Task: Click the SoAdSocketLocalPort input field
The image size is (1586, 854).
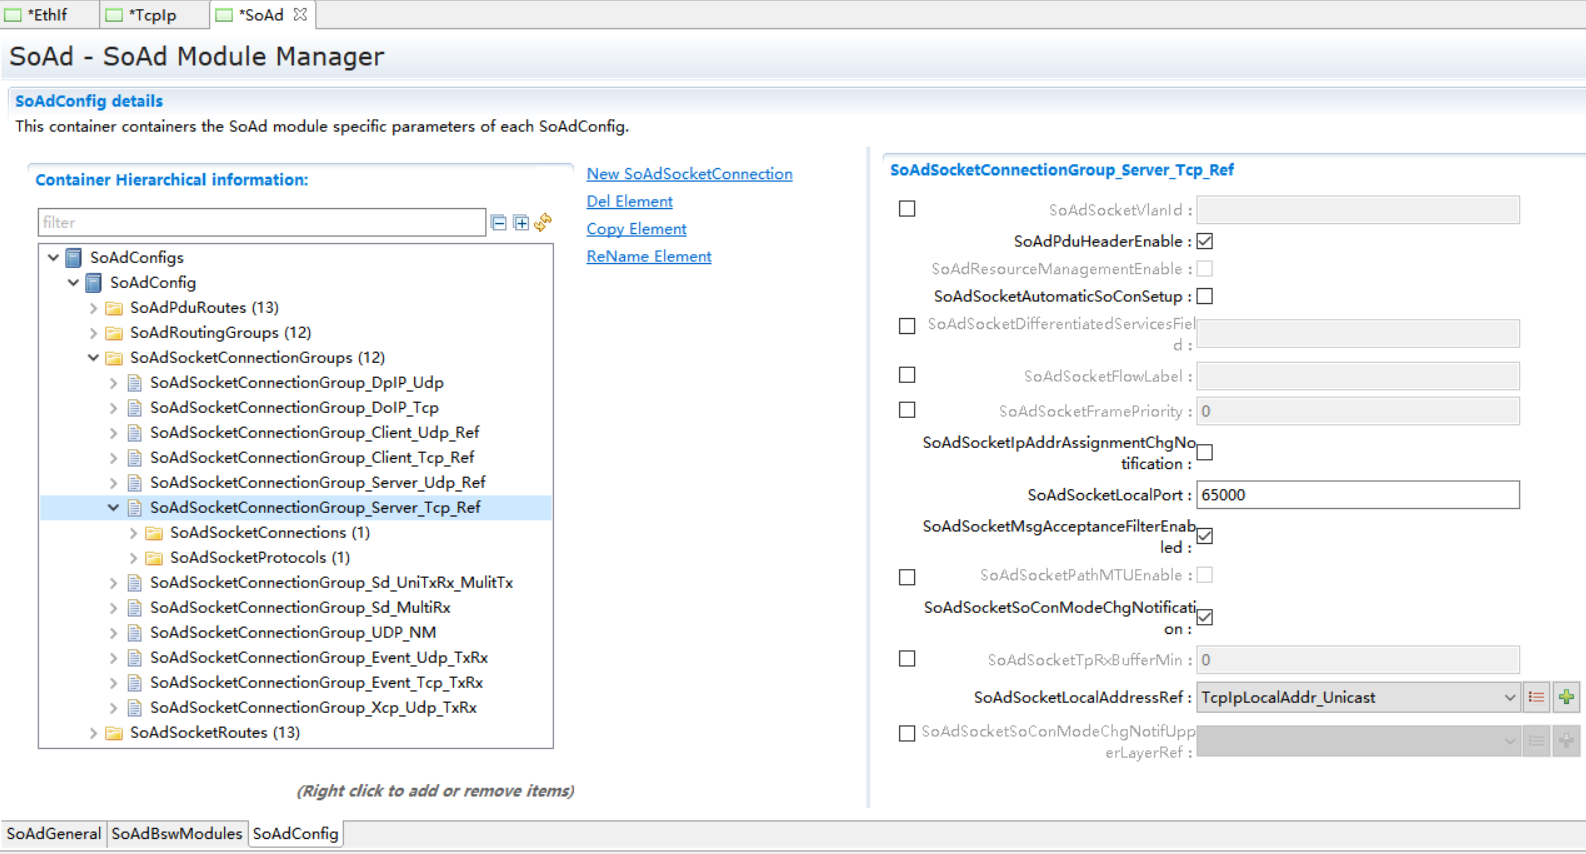Action: tap(1357, 495)
